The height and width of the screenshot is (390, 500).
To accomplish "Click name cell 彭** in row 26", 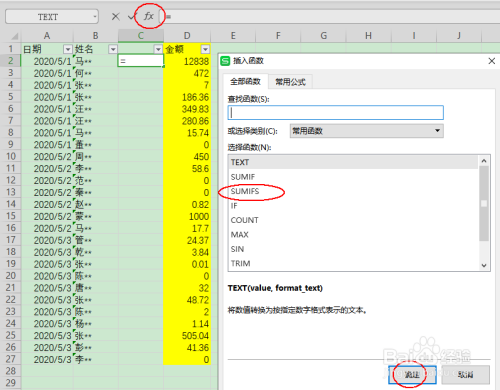I will point(96,348).
